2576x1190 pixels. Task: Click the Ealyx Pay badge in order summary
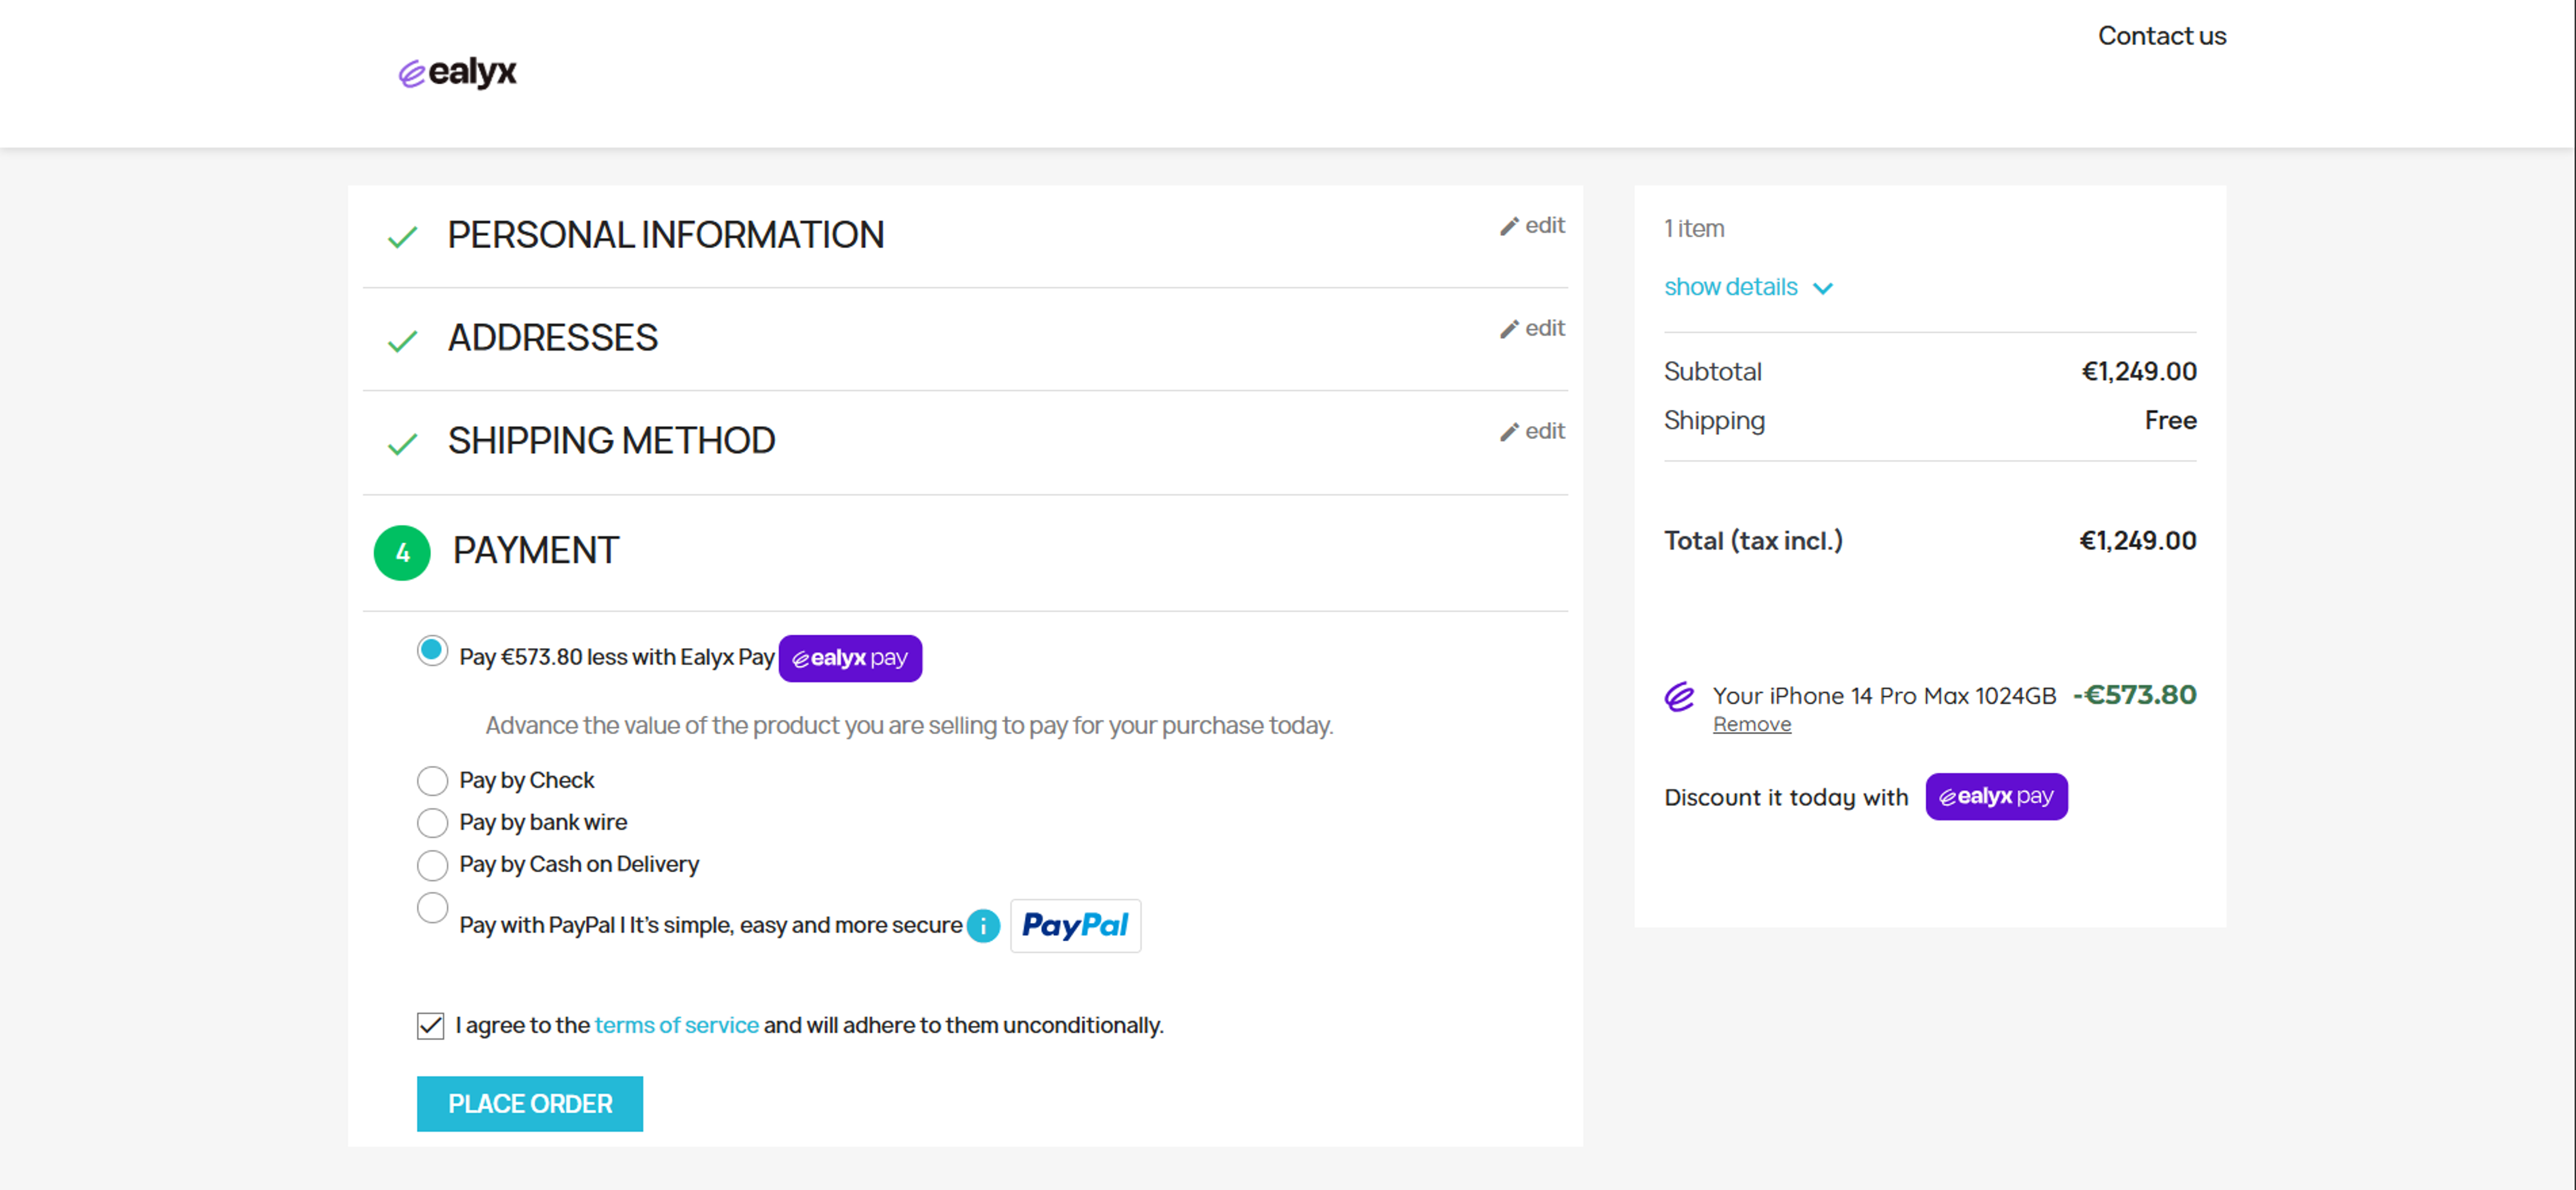1996,796
